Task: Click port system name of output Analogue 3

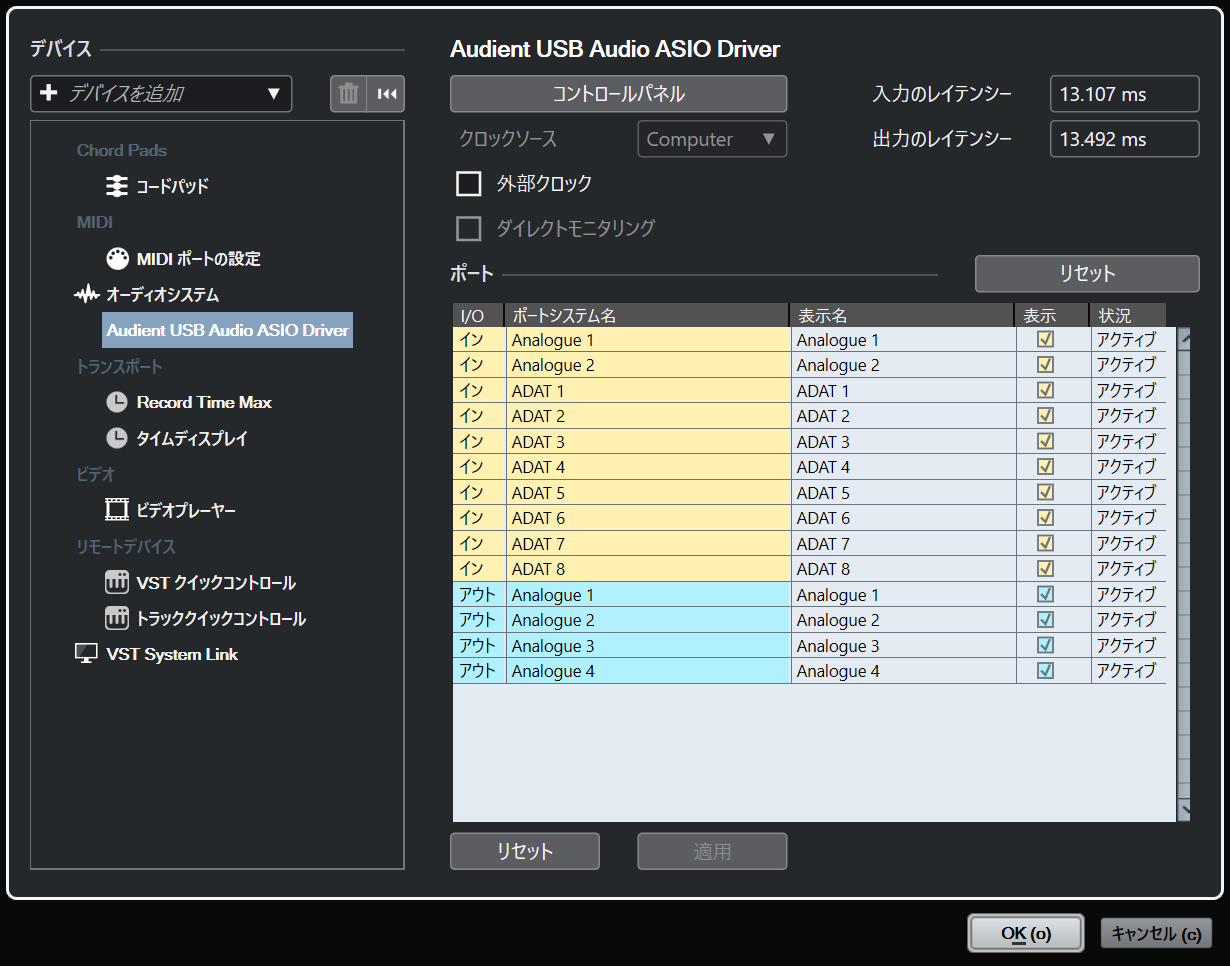Action: (x=648, y=645)
